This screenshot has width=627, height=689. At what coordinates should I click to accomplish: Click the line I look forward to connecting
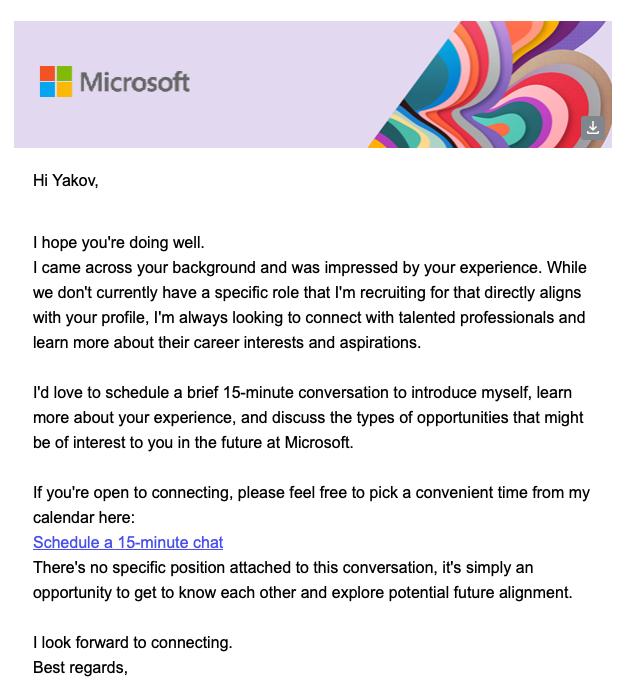click(133, 642)
